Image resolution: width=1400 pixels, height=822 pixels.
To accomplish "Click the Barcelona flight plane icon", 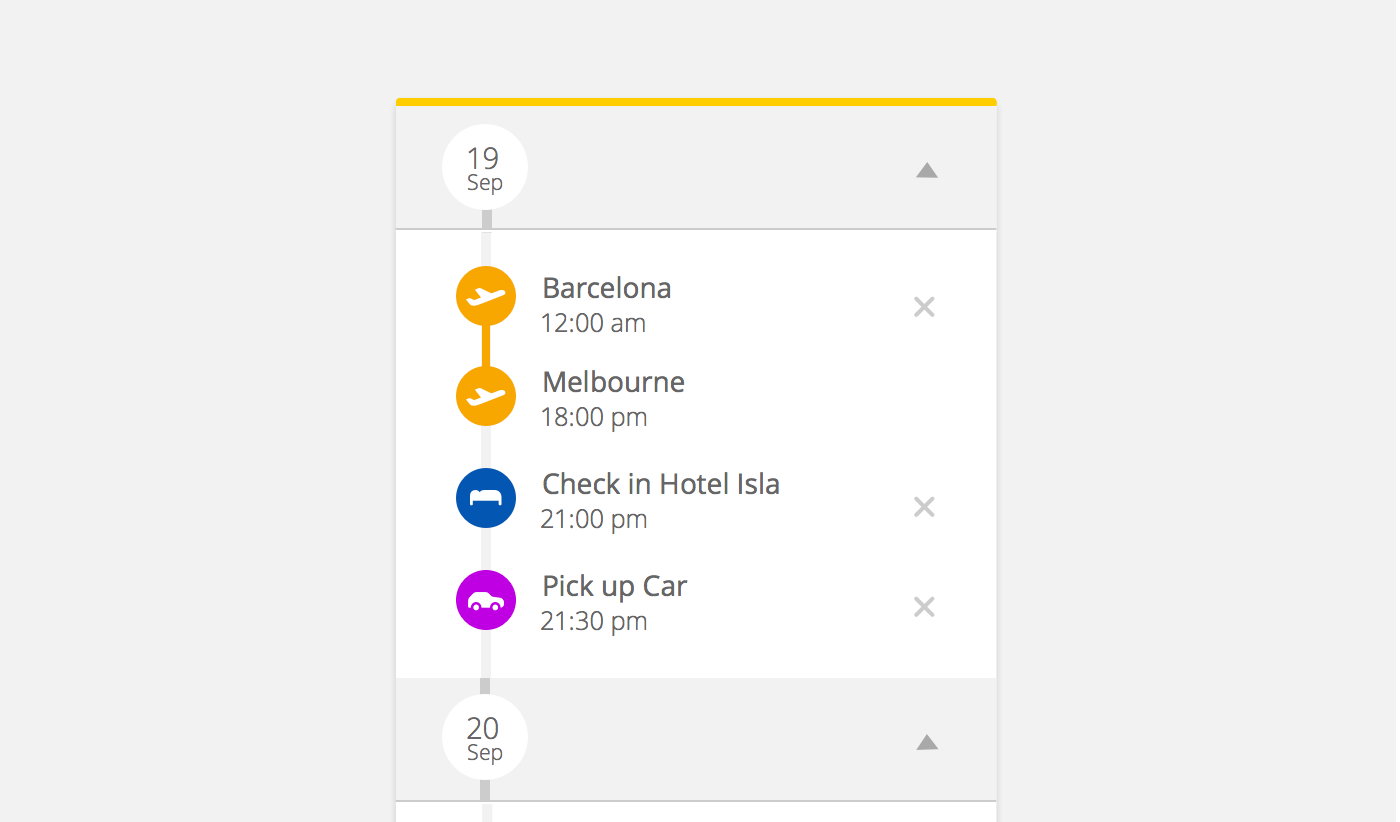I will (x=486, y=296).
